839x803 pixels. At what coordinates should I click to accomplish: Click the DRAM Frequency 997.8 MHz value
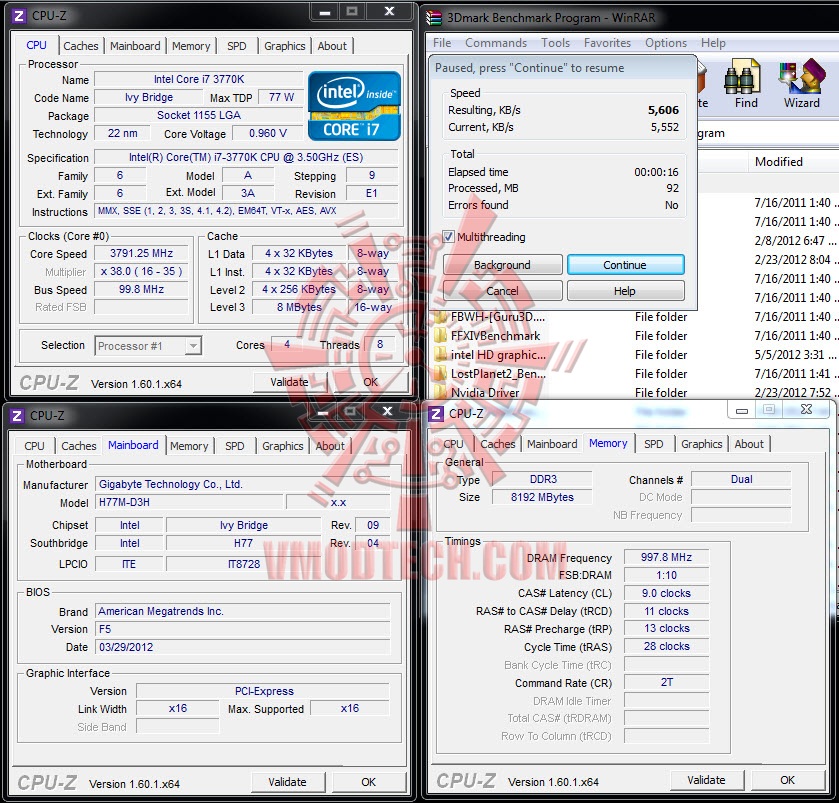tap(666, 557)
